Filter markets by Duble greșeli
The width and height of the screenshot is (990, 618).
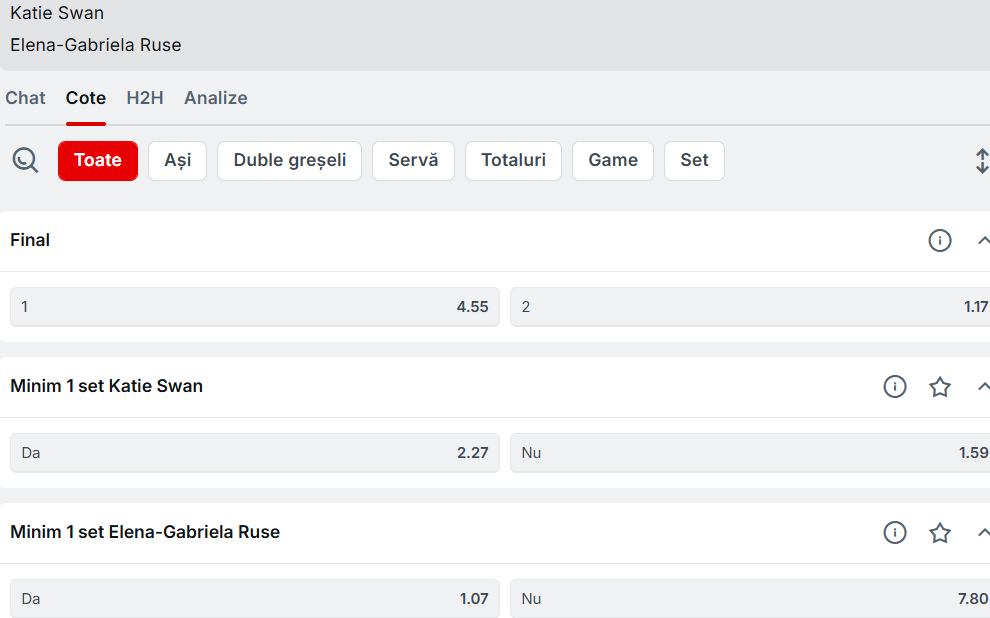pos(290,161)
